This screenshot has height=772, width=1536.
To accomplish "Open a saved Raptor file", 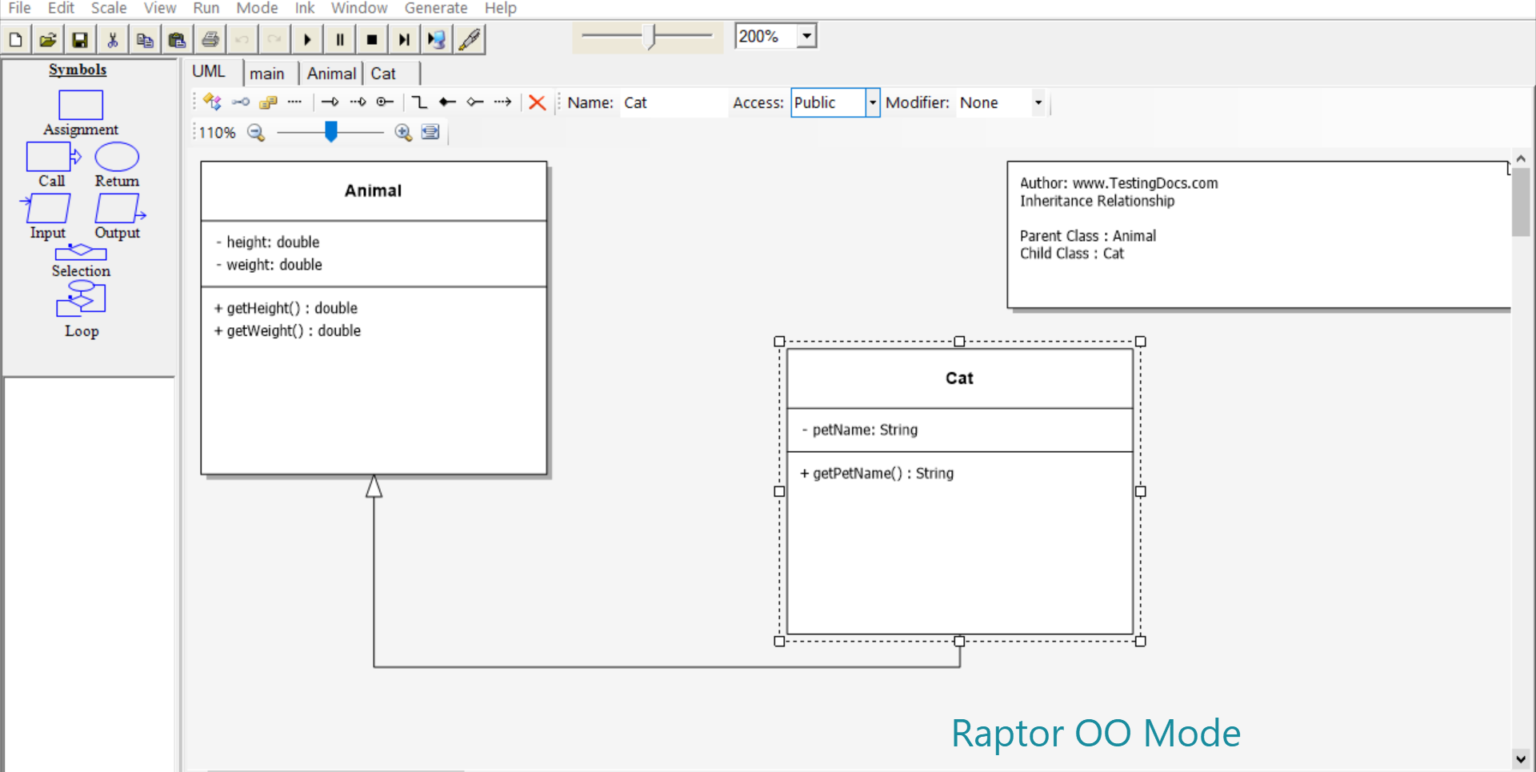I will 47,38.
